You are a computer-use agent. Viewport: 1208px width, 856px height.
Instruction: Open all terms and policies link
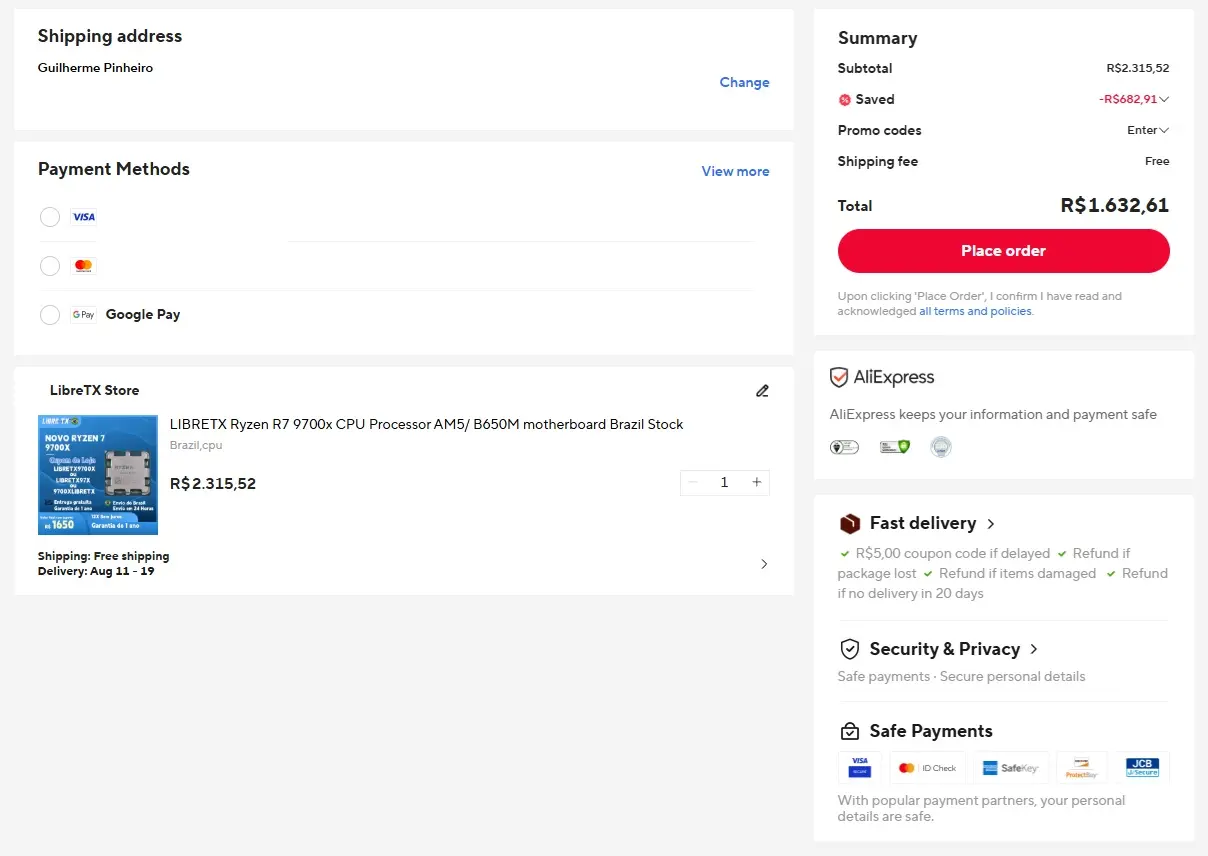(x=975, y=311)
